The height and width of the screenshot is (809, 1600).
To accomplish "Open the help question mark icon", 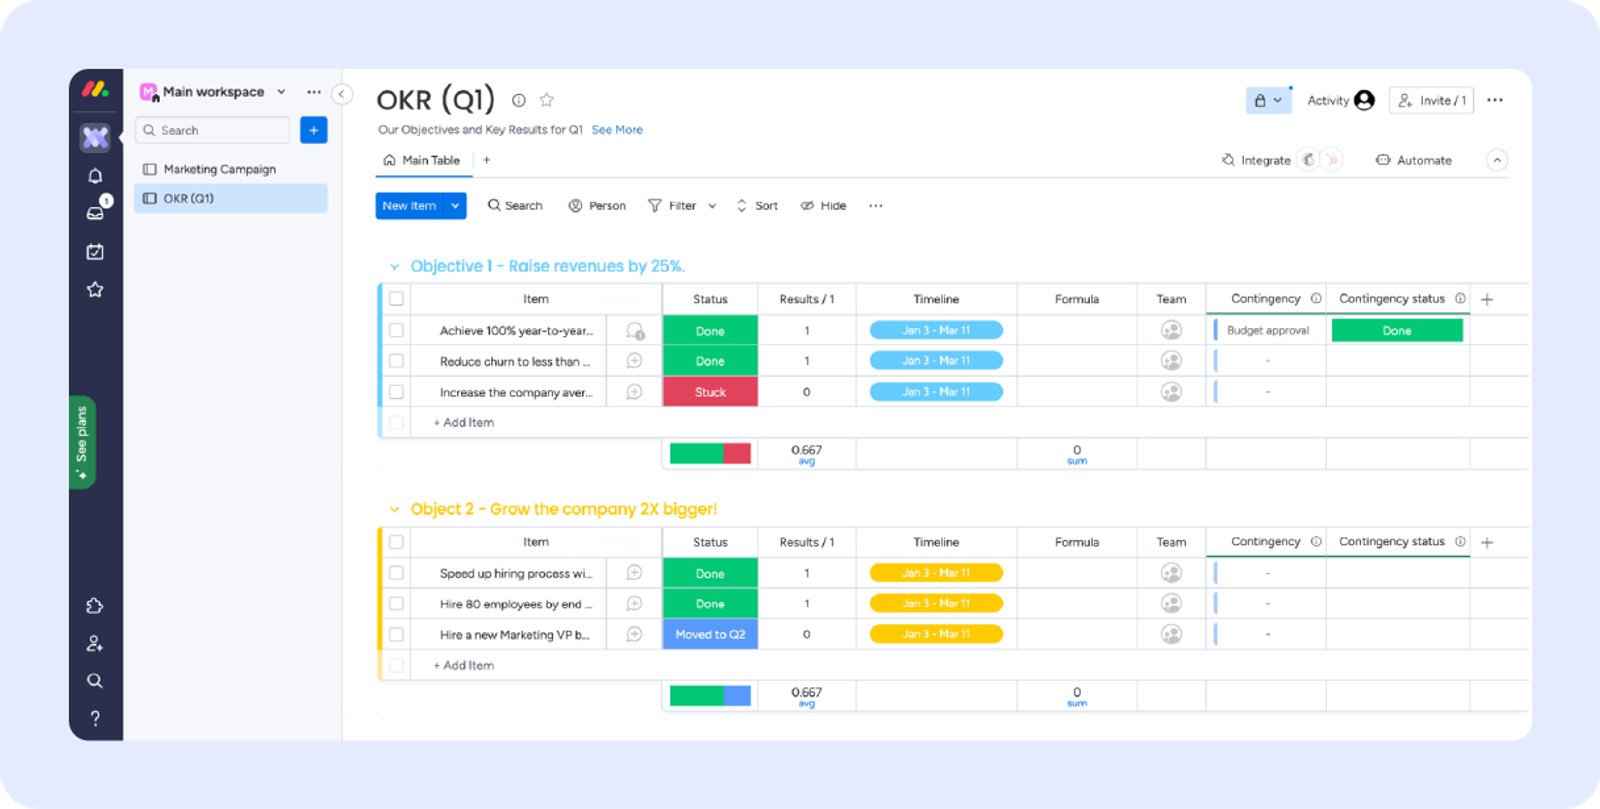I will coord(95,718).
